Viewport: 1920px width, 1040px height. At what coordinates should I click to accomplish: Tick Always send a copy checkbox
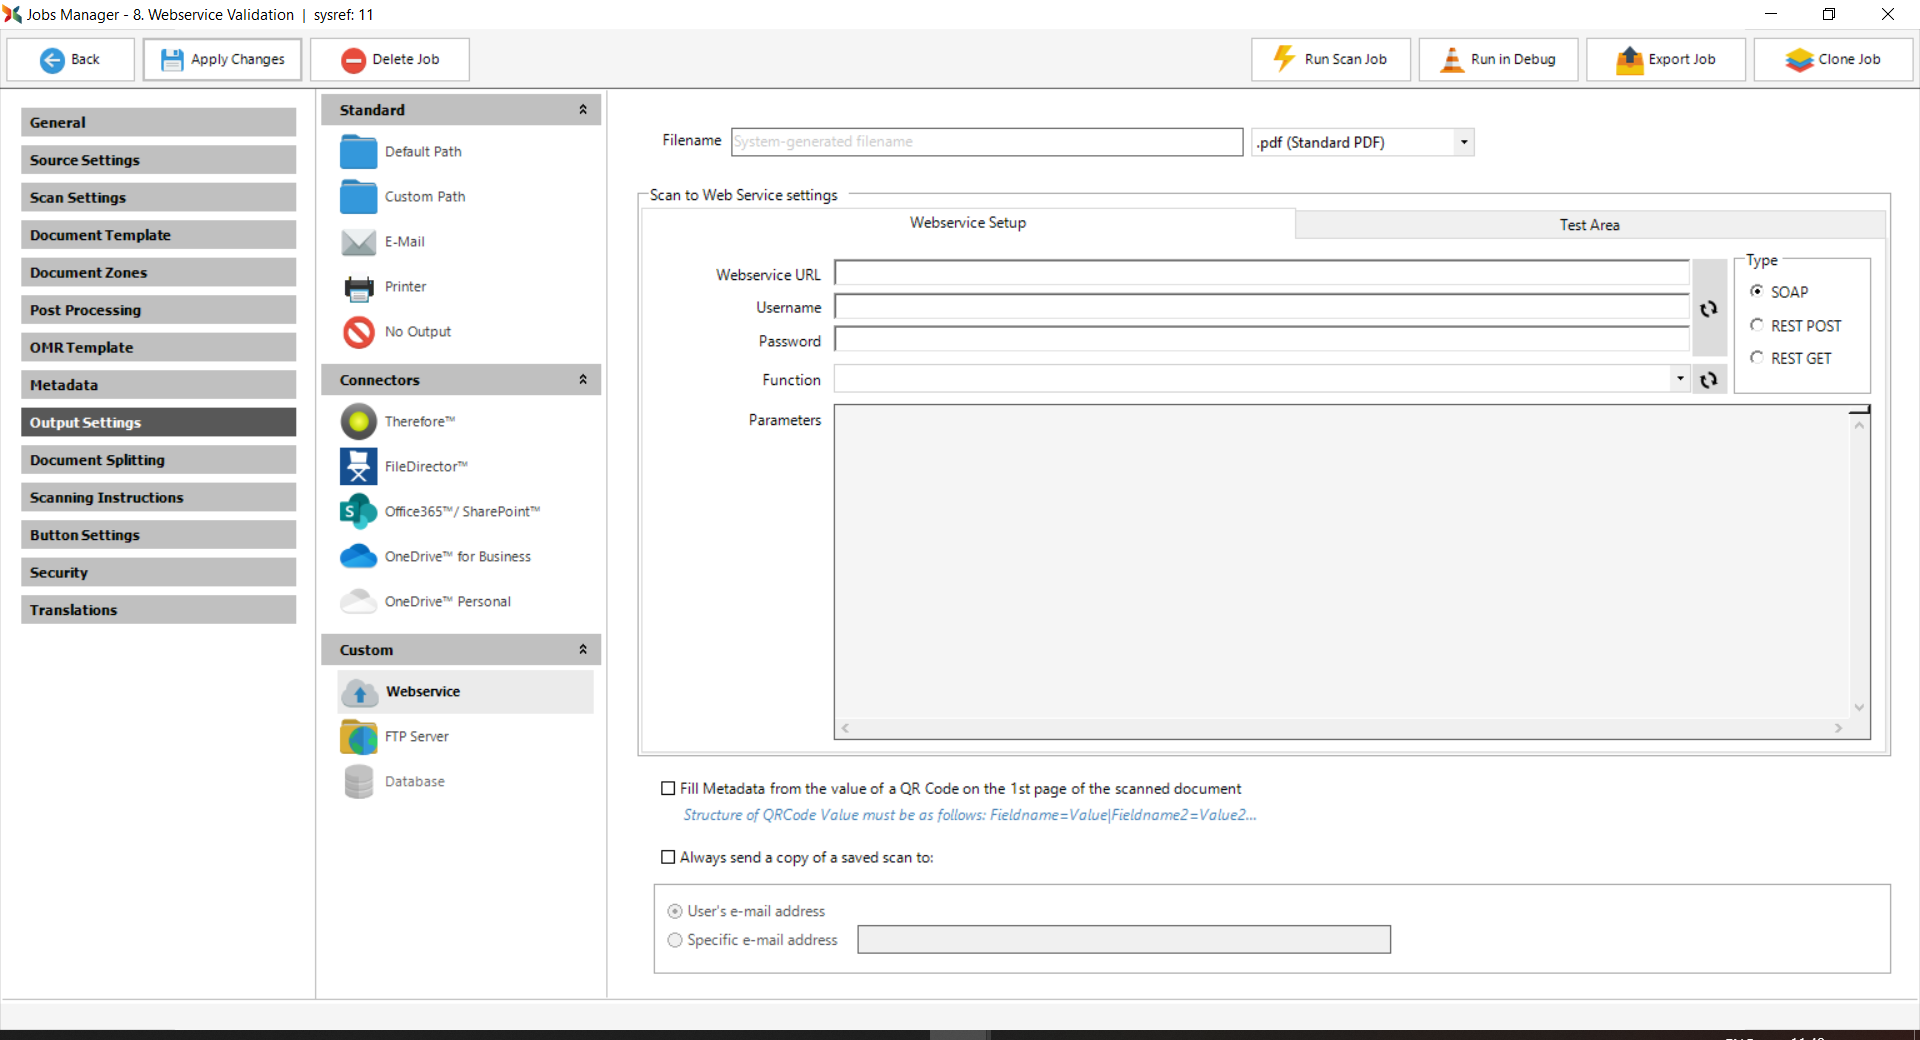[x=668, y=858]
